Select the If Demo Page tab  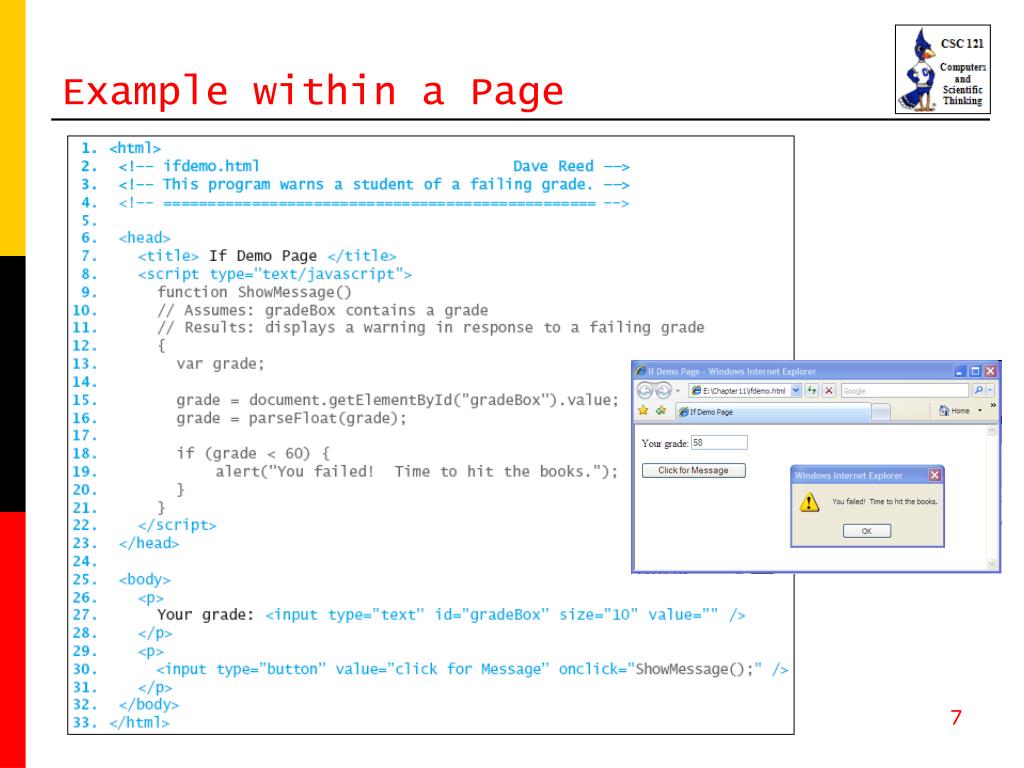773,412
